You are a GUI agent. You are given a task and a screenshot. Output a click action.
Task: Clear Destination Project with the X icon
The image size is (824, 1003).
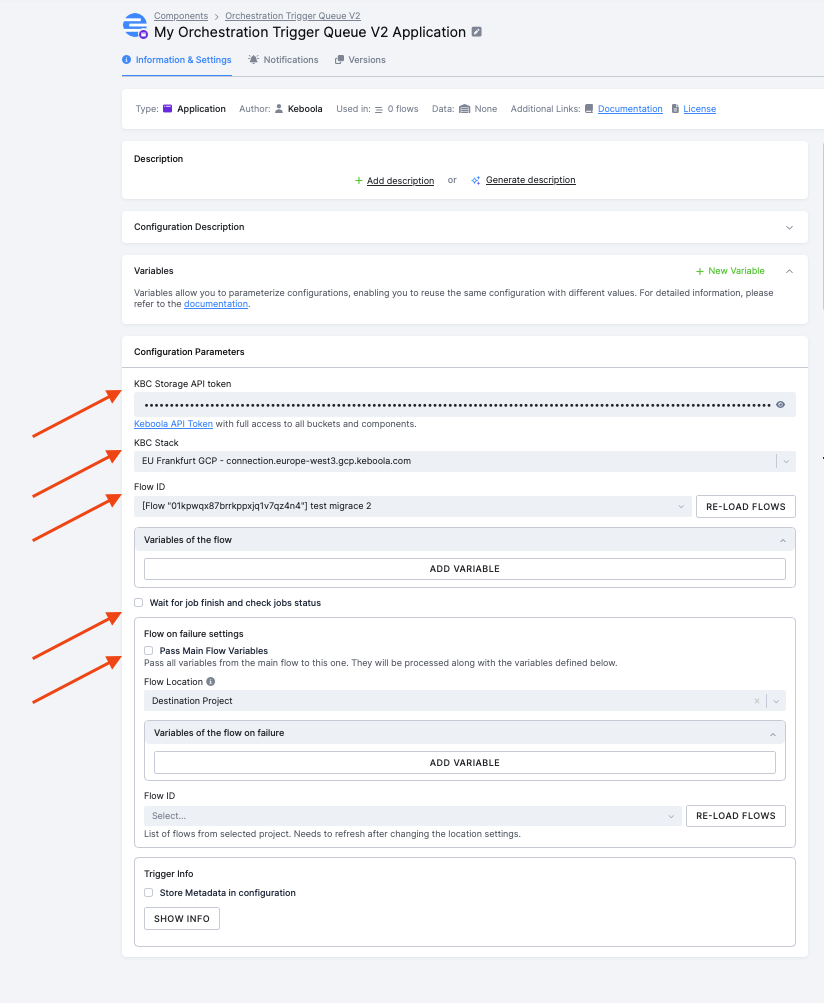tap(757, 701)
